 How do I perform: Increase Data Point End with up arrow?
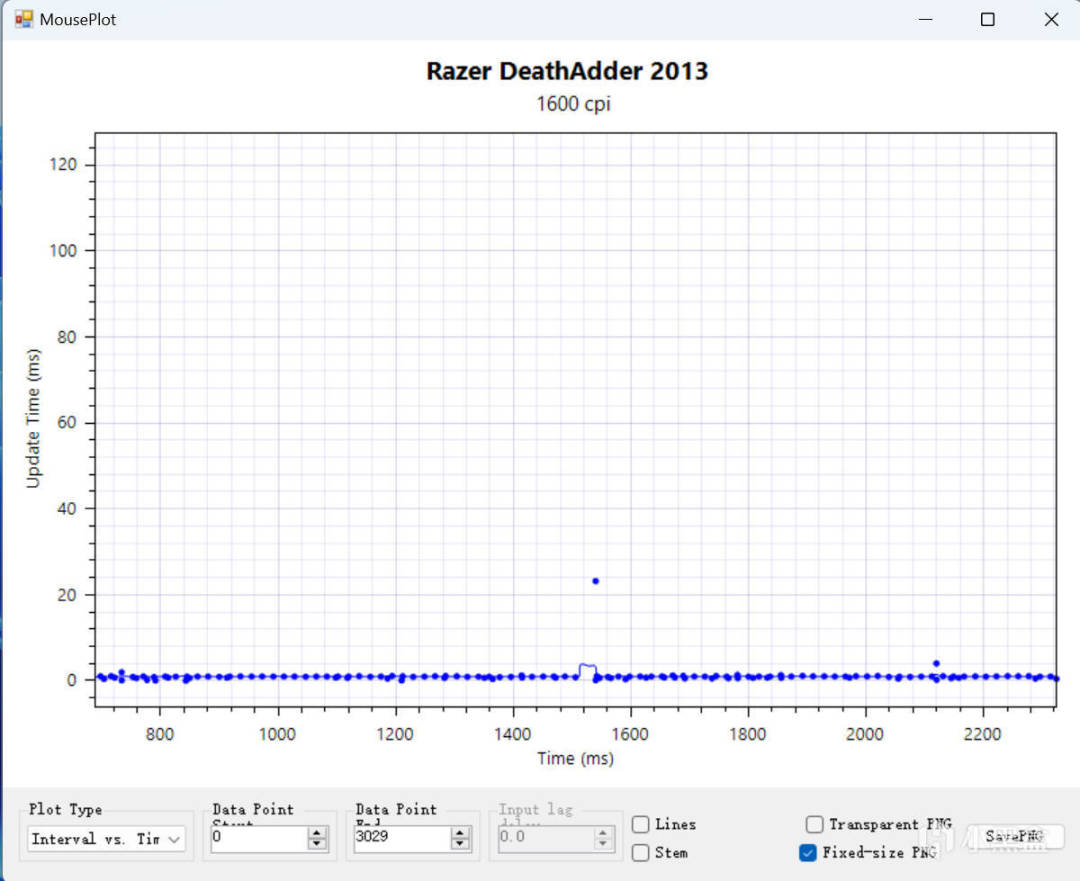pyautogui.click(x=460, y=833)
